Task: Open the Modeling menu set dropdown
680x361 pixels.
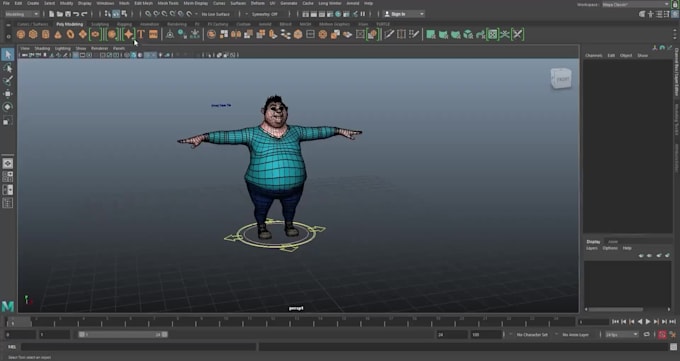Action: [22, 14]
